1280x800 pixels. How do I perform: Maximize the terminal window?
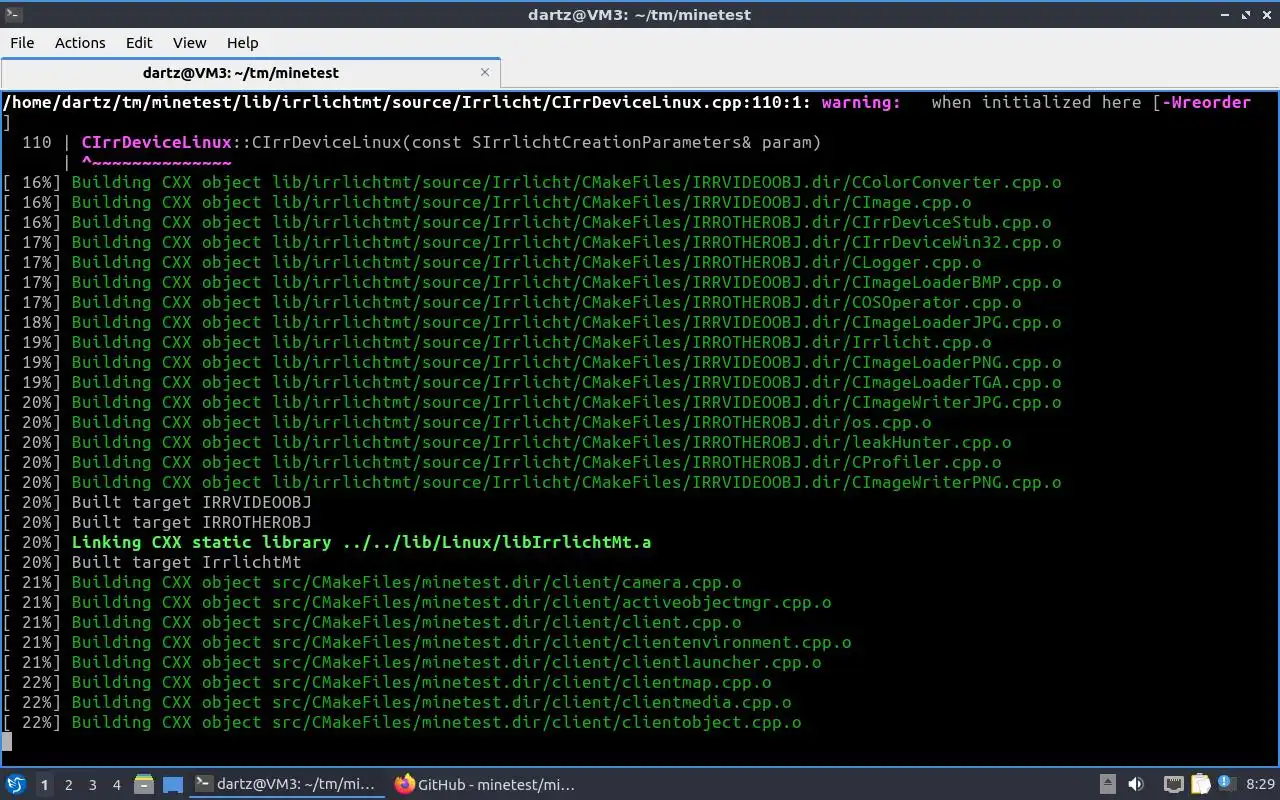click(x=1247, y=14)
